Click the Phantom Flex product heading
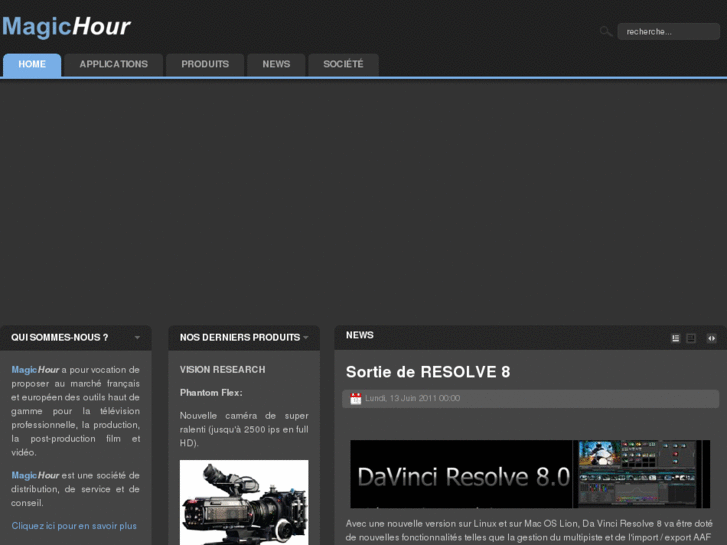Screen dimensions: 727x545 pos(211,393)
